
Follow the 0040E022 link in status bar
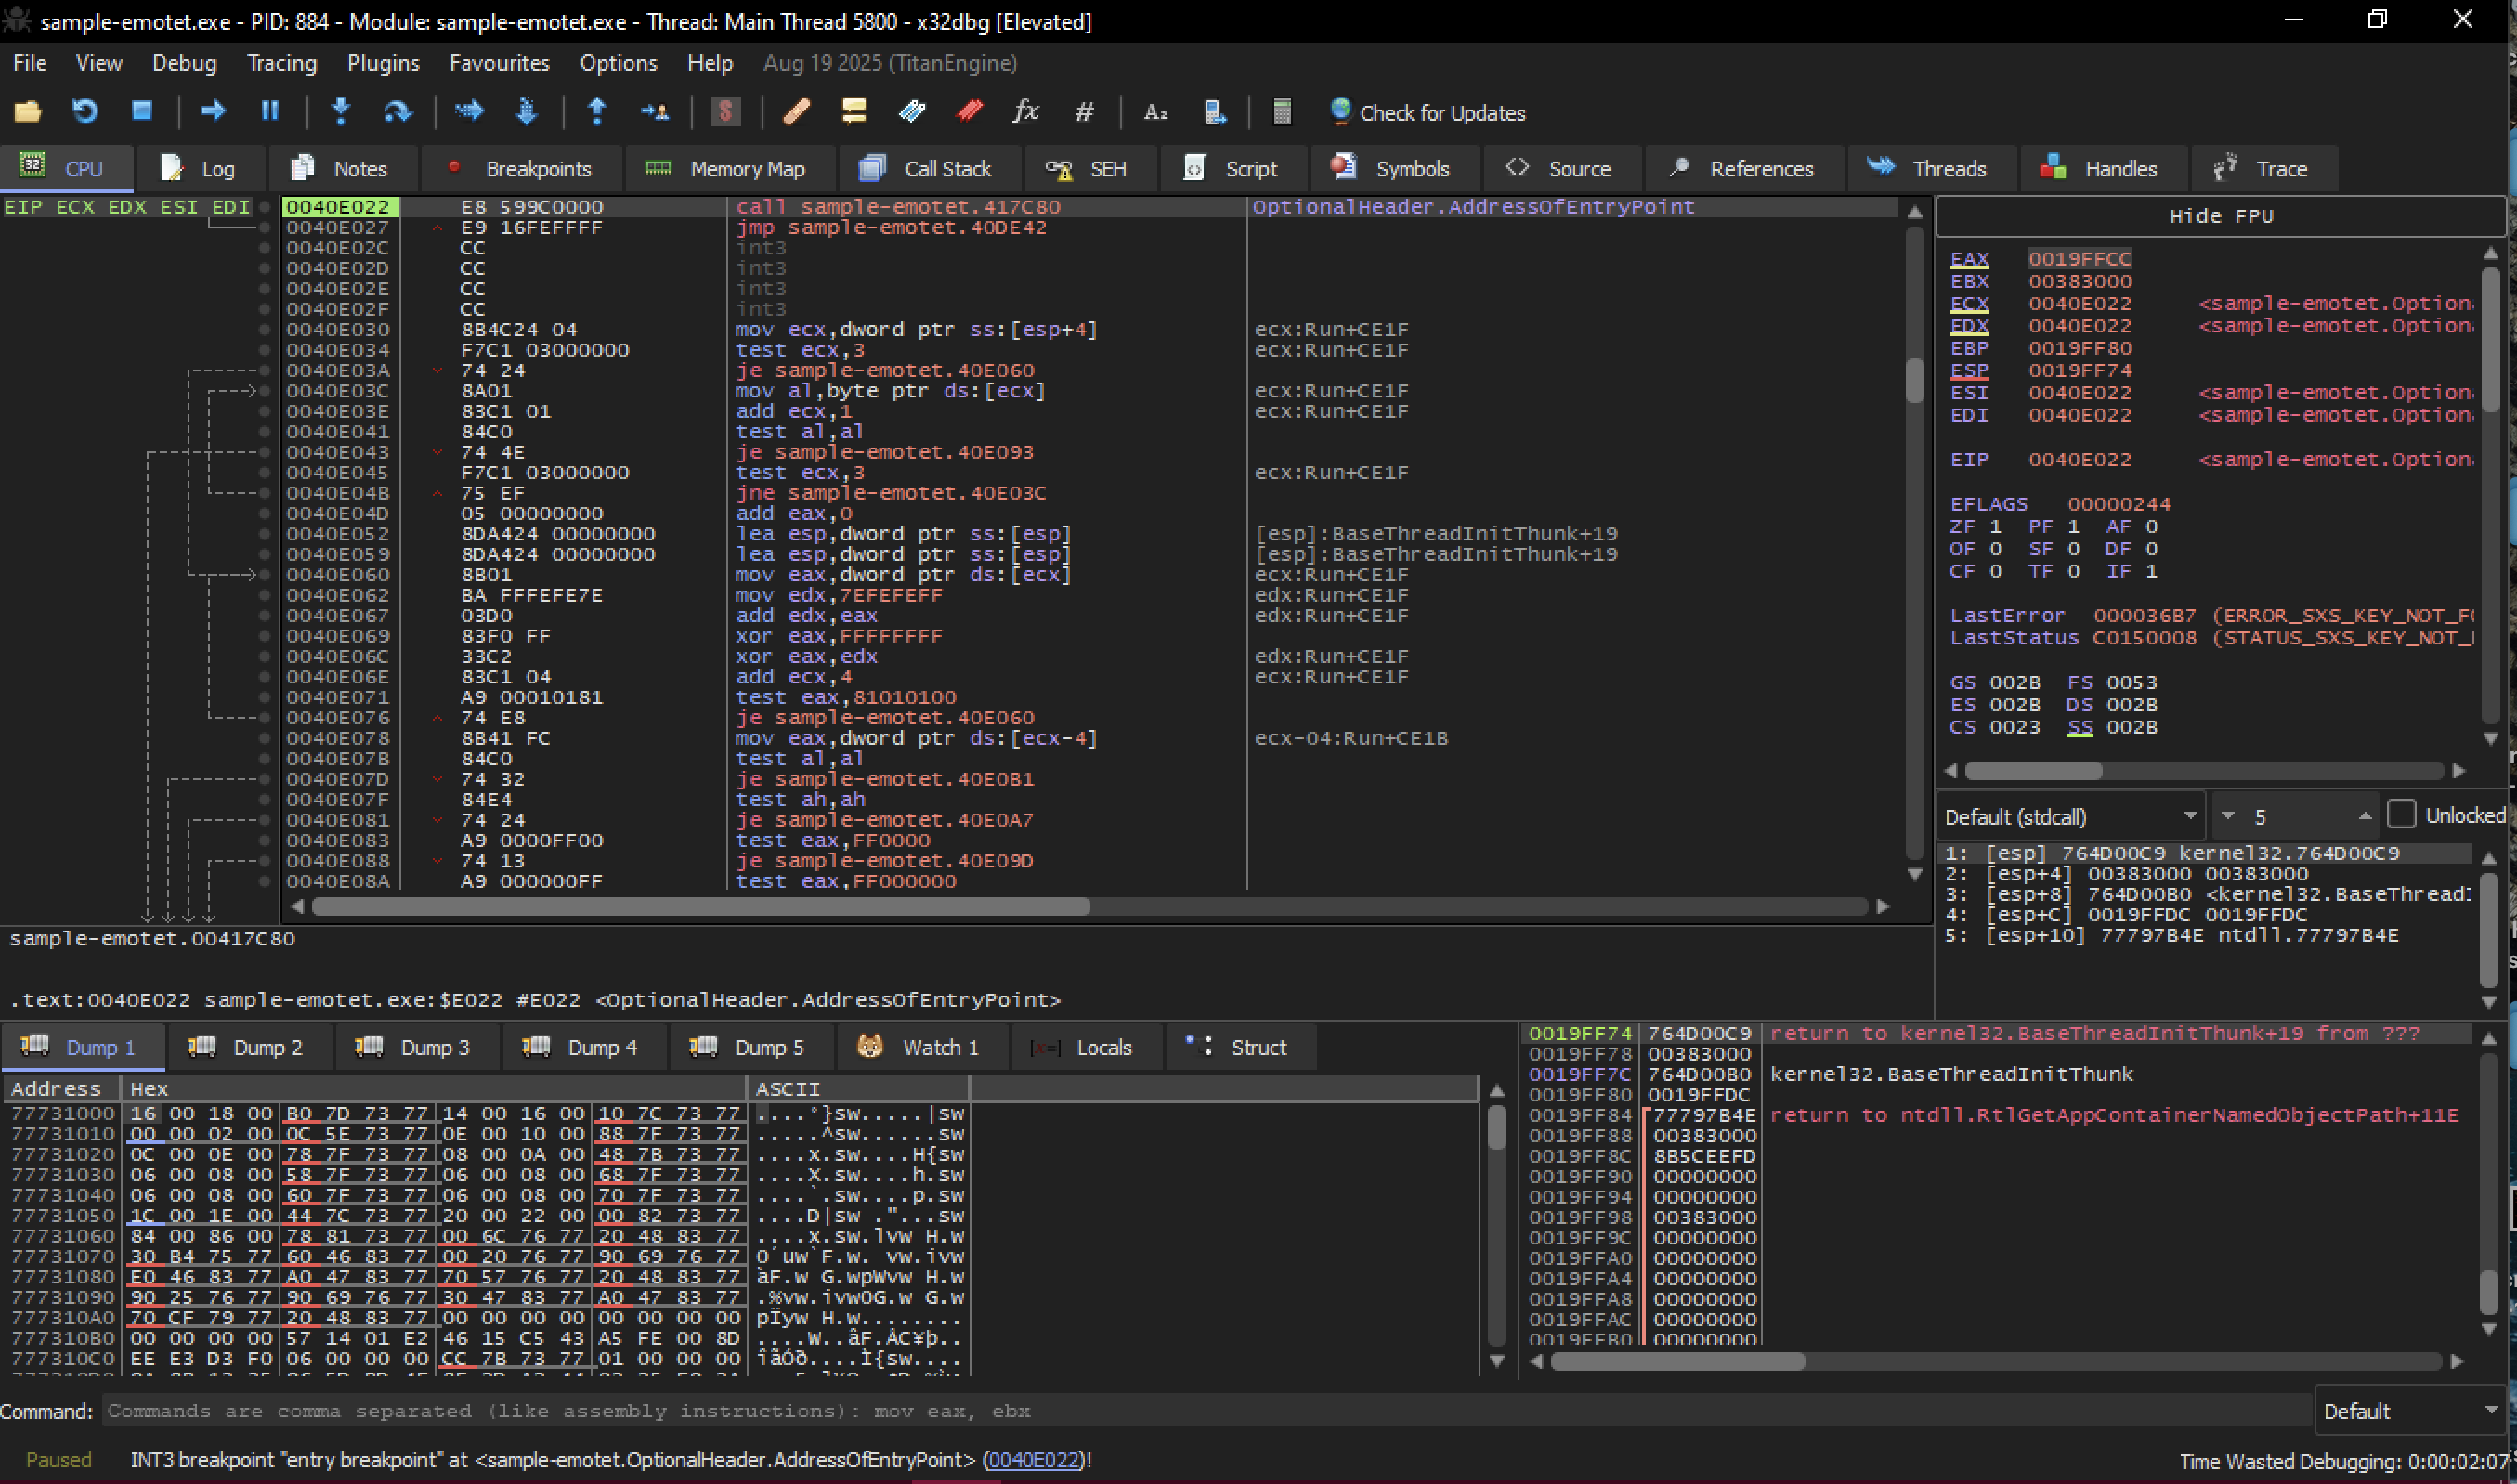[1033, 1459]
